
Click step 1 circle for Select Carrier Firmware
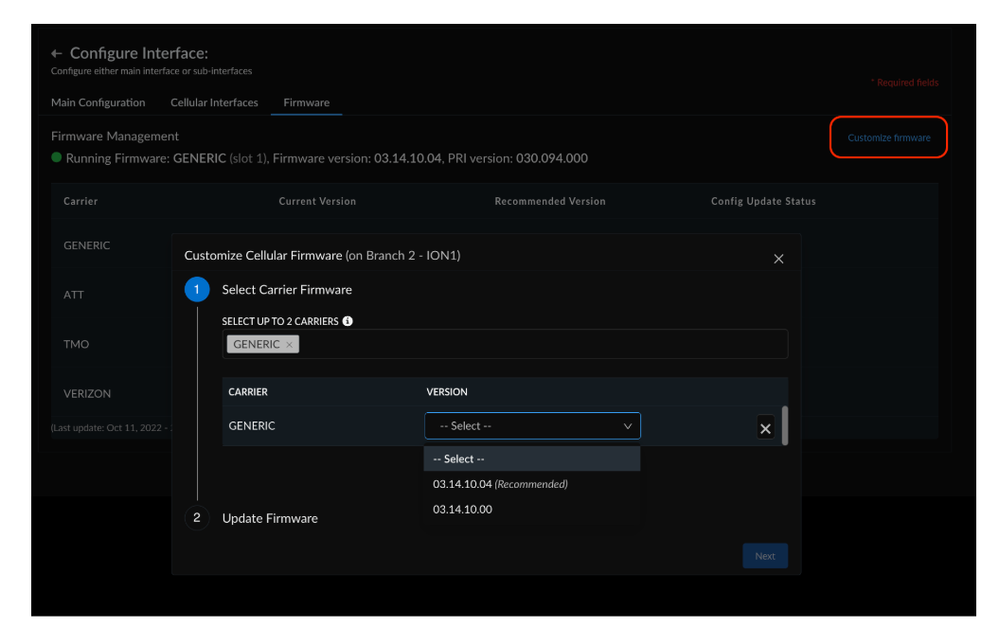point(197,289)
